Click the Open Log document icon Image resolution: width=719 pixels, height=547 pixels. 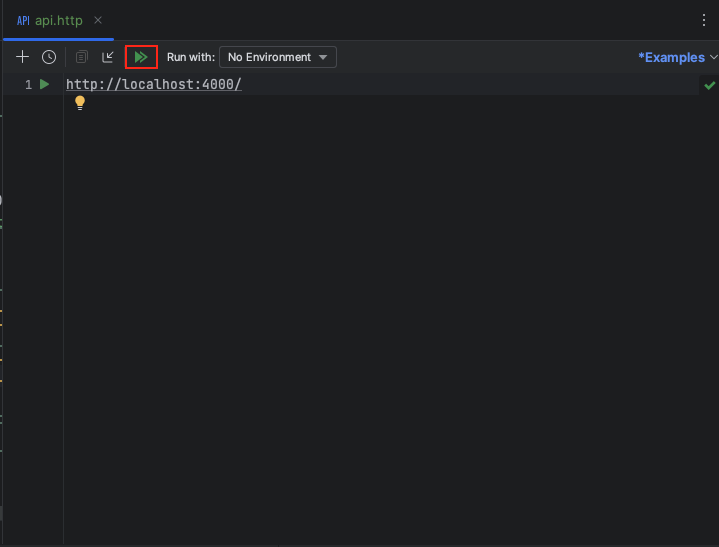82,57
